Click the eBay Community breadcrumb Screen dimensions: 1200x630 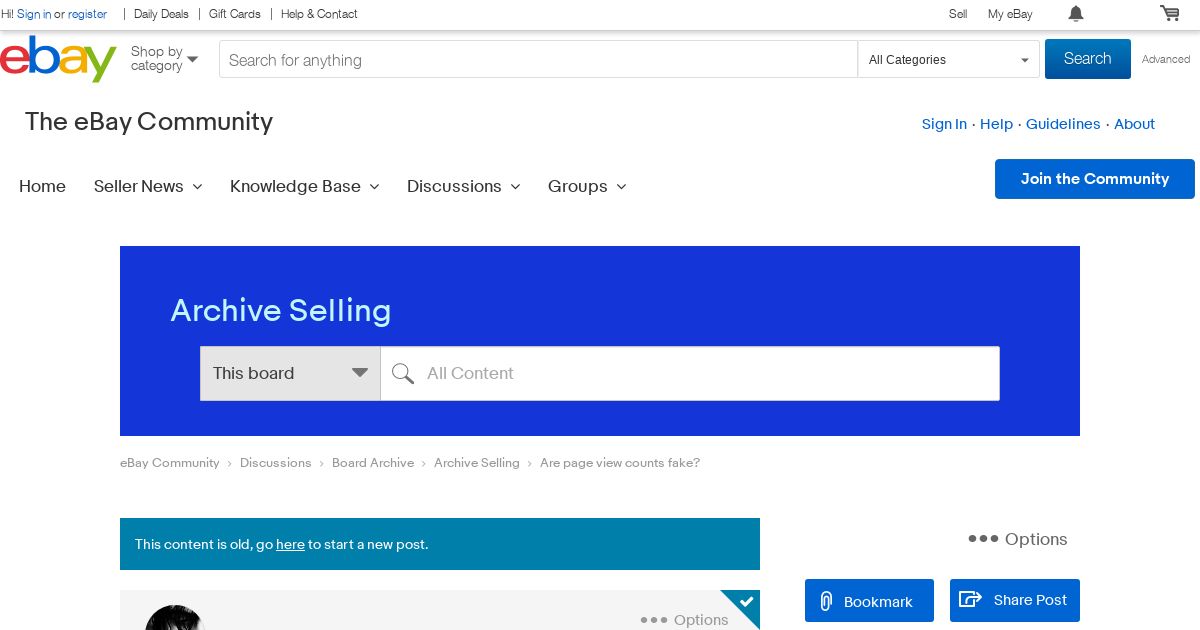(x=170, y=463)
